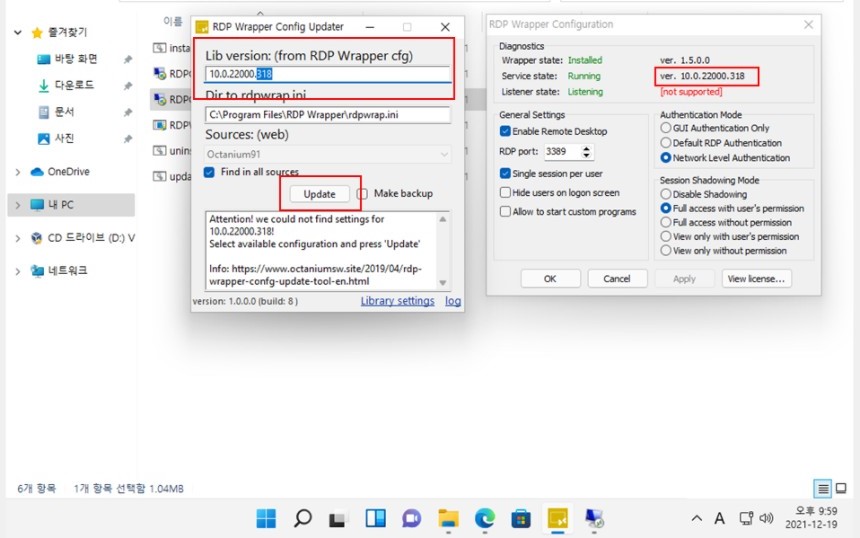Switch to RDP Wrapper Configuration taskbar icon
The width and height of the screenshot is (860, 538).
point(594,518)
